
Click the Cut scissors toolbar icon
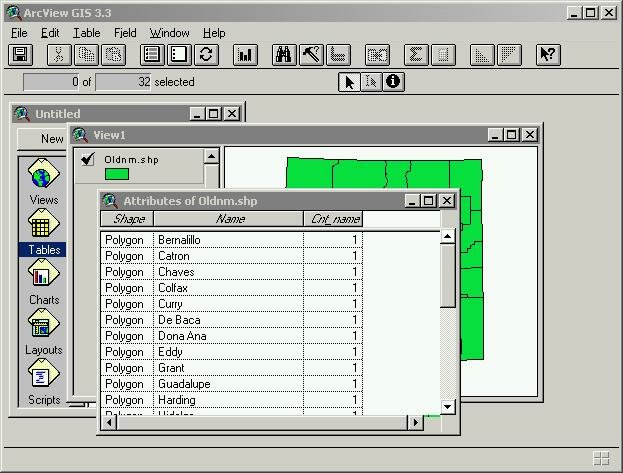(59, 54)
